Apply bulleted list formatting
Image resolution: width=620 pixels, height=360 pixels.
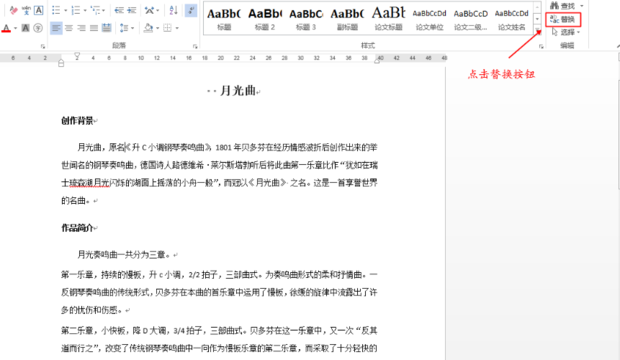56,10
